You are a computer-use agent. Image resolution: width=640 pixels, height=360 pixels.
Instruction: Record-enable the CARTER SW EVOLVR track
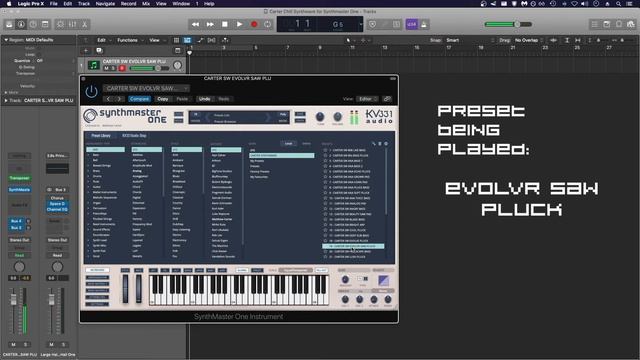tap(122, 68)
